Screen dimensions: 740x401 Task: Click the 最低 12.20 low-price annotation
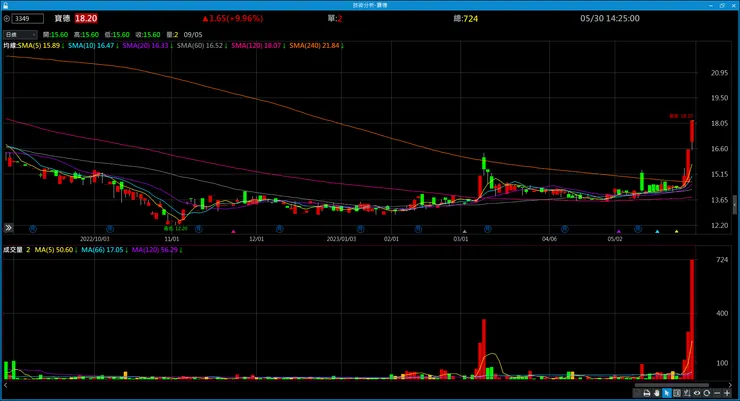click(176, 228)
